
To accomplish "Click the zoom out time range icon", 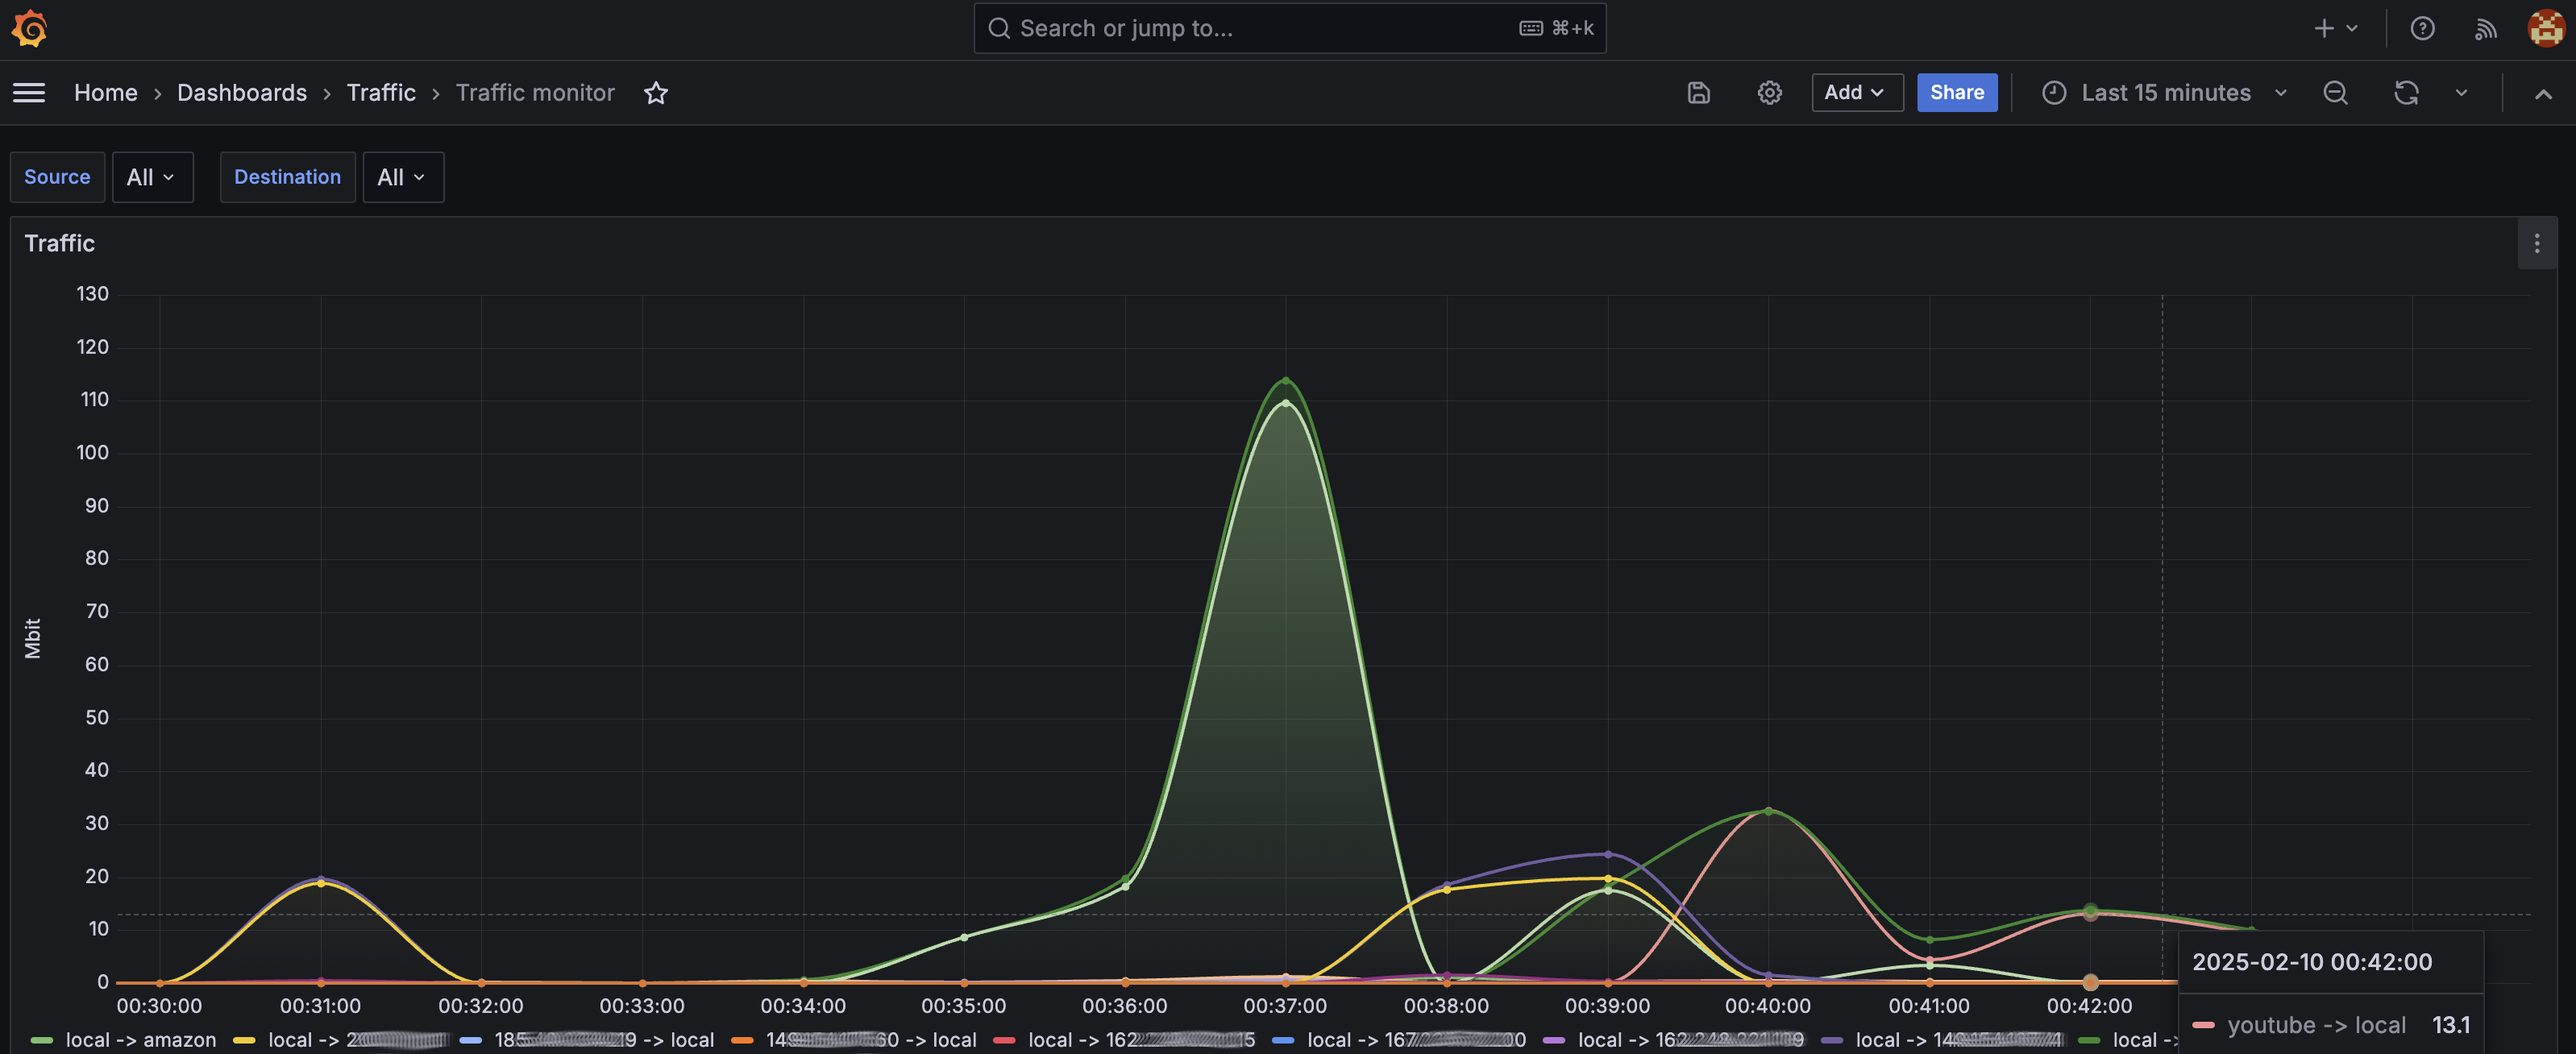I will click(x=2335, y=93).
